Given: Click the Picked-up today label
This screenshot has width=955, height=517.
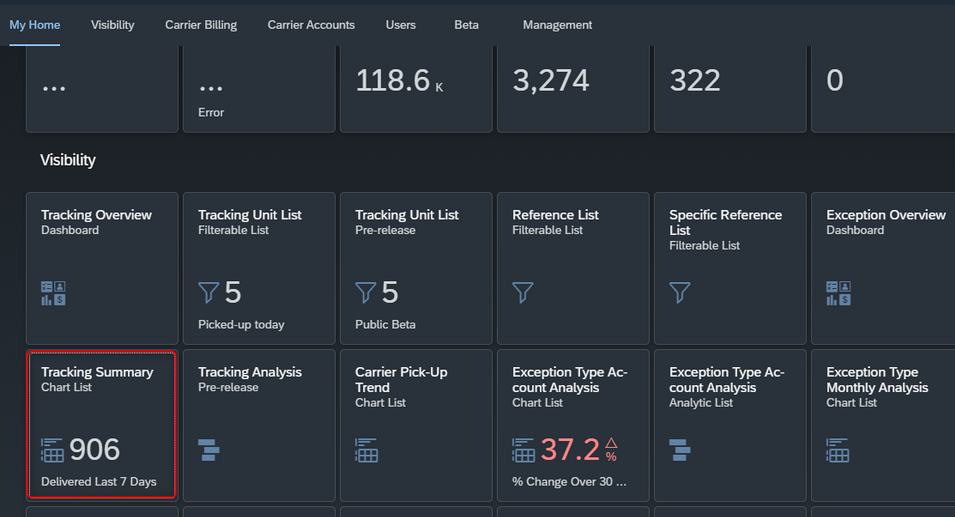Looking at the screenshot, I should coord(241,325).
